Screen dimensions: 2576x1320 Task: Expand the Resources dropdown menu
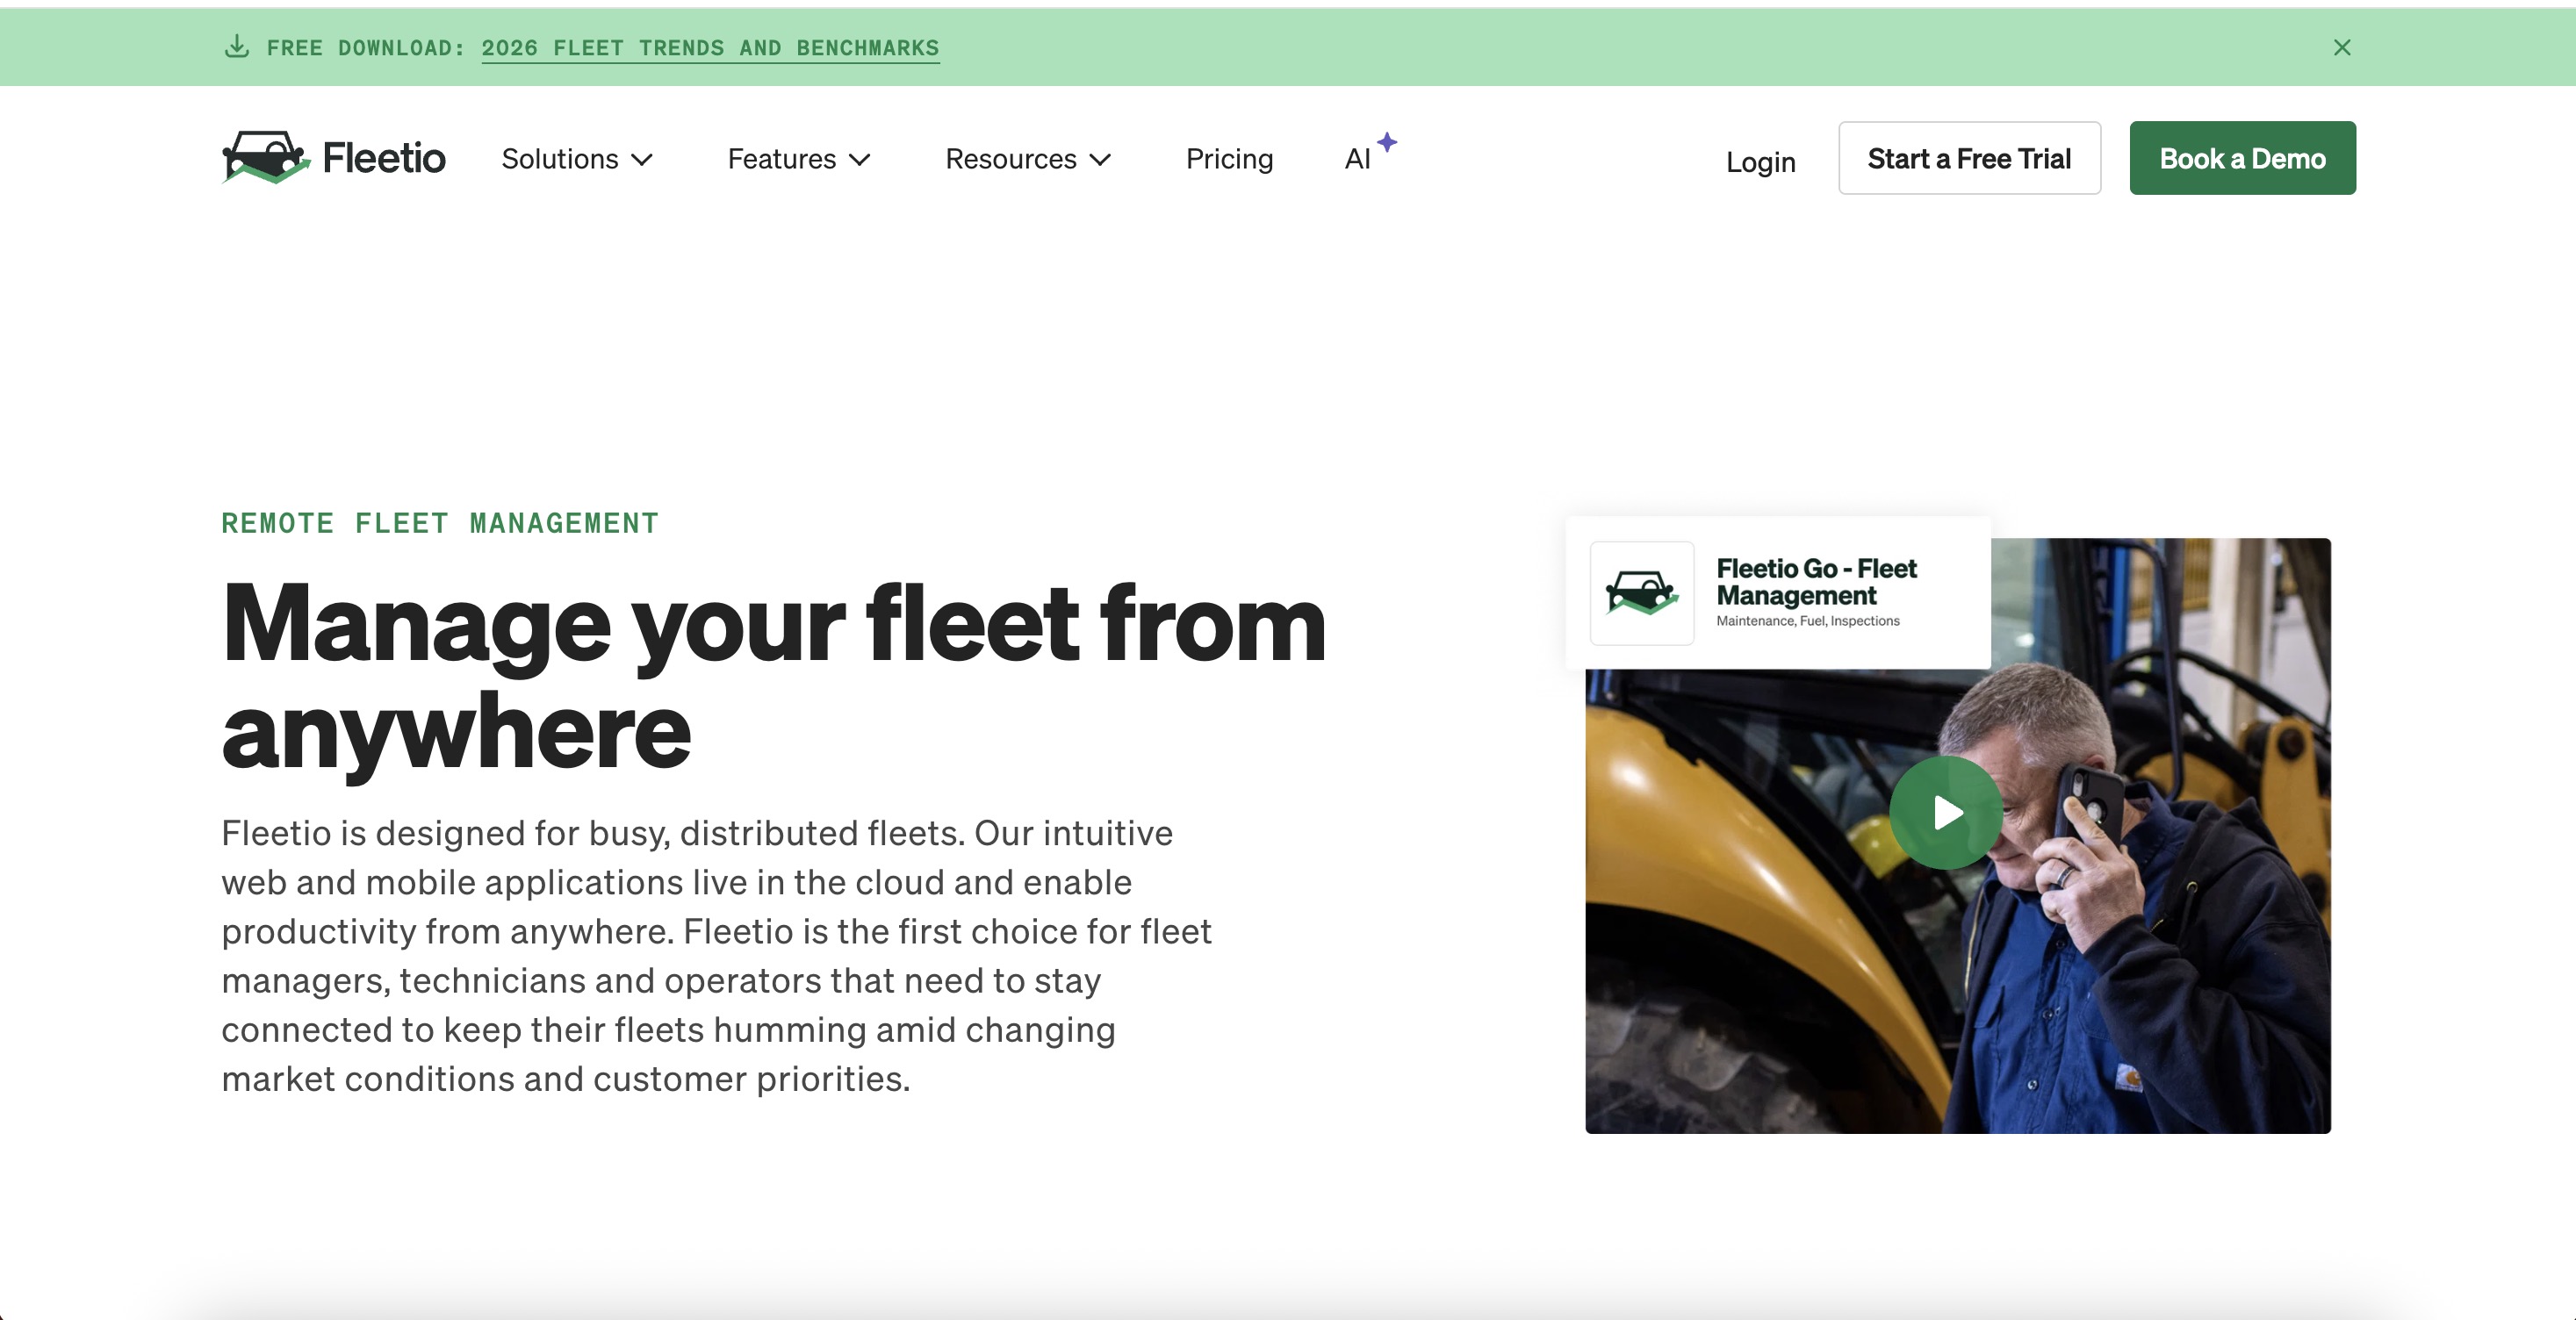tap(1028, 159)
